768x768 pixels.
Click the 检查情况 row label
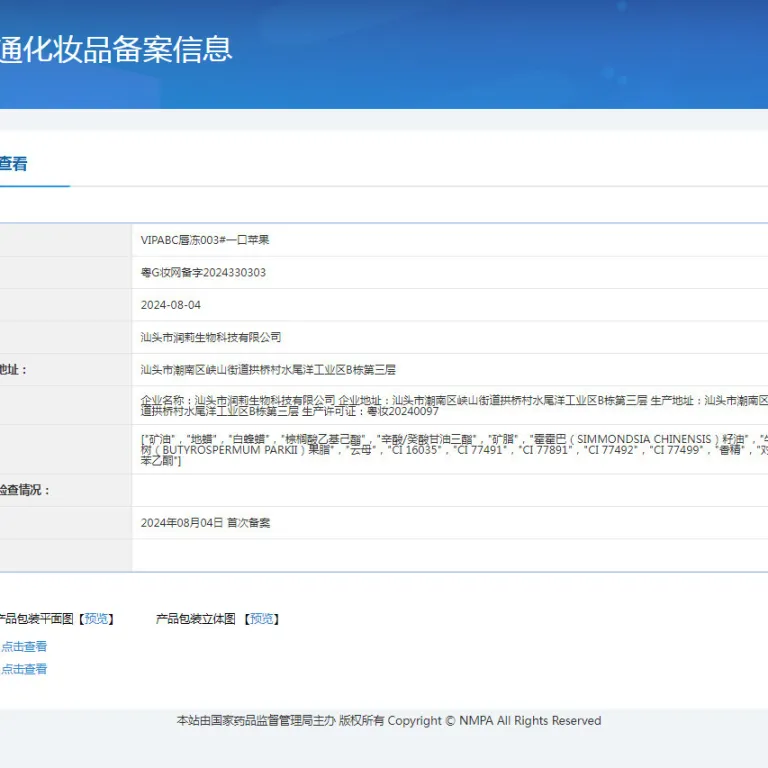[24, 490]
